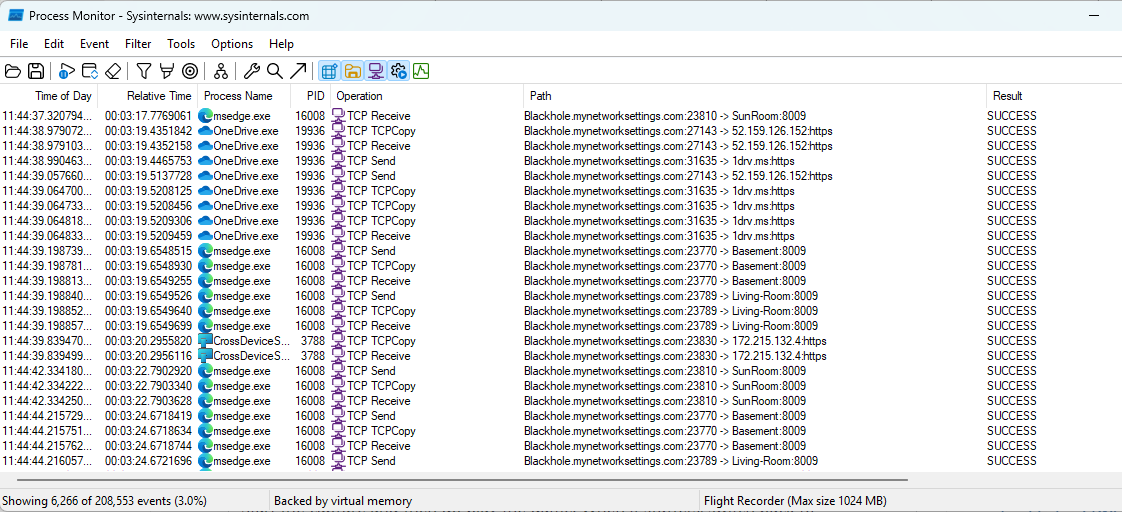
Task: Toggle Show File System Activity icon
Action: [x=352, y=71]
